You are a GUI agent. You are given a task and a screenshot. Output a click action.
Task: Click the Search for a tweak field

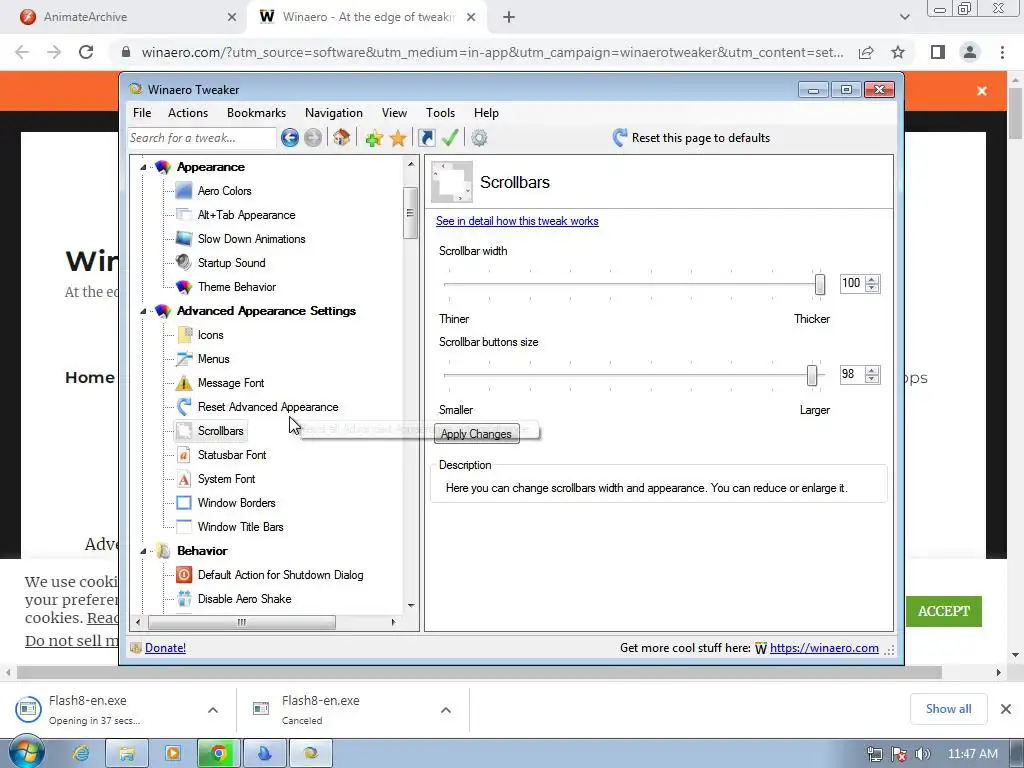(202, 138)
